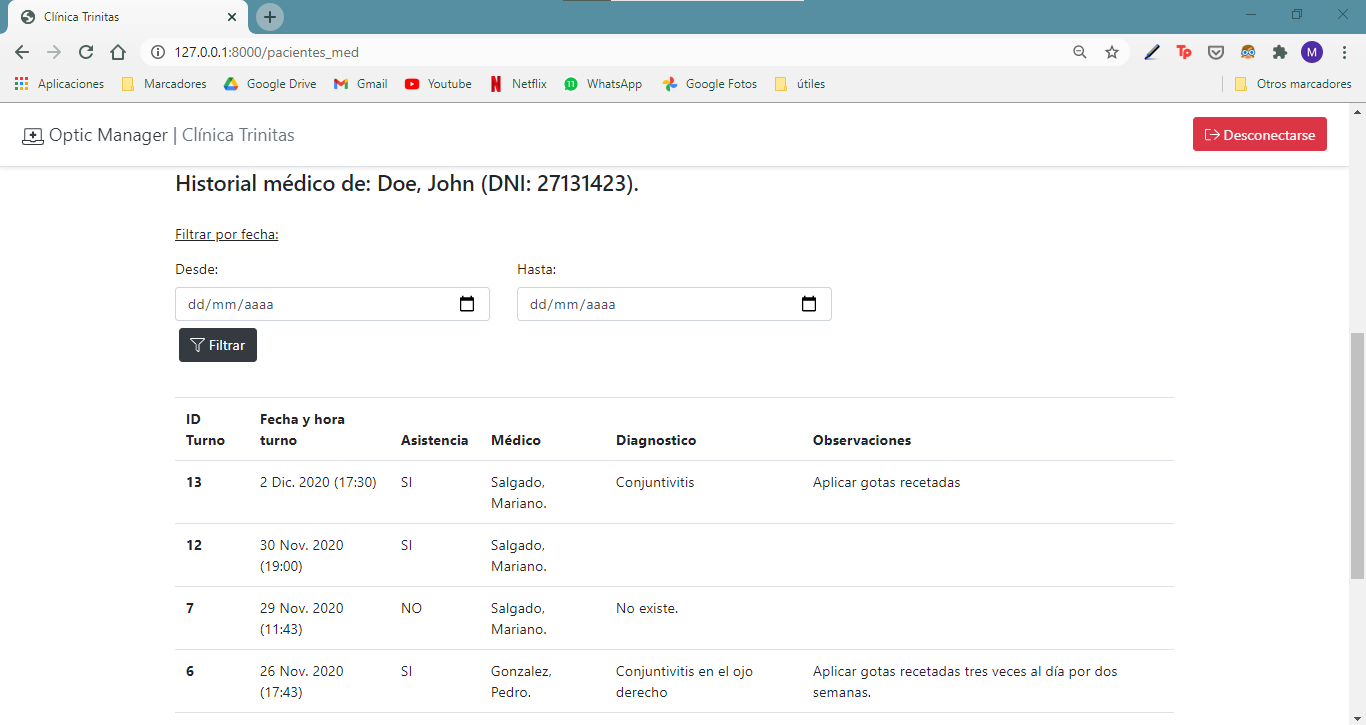
Task: Click the owl-face extension icon
Action: (1248, 52)
